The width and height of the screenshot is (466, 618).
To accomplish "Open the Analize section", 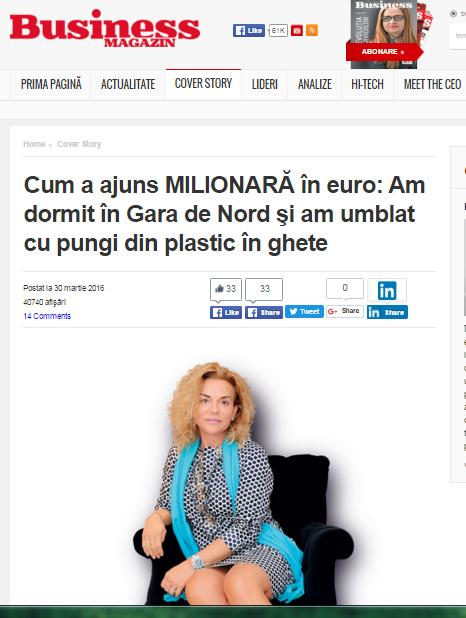I will pyautogui.click(x=315, y=84).
